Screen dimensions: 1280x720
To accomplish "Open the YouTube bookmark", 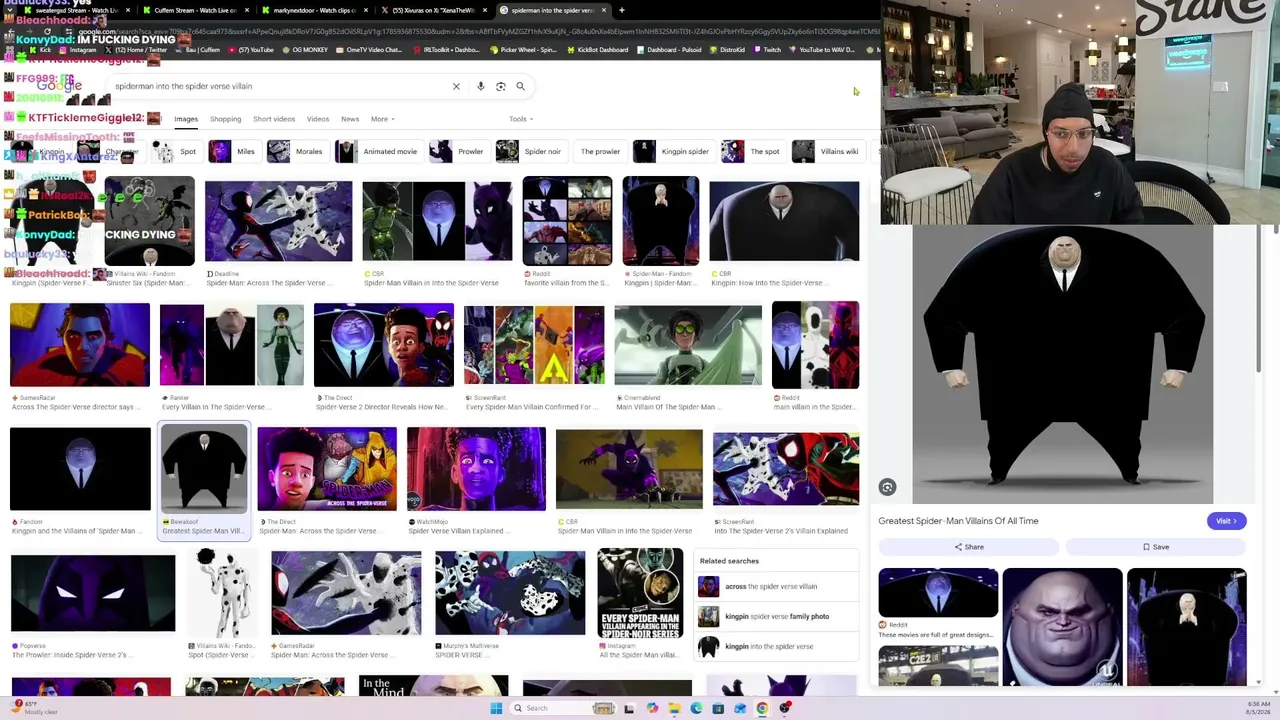I will point(249,49).
